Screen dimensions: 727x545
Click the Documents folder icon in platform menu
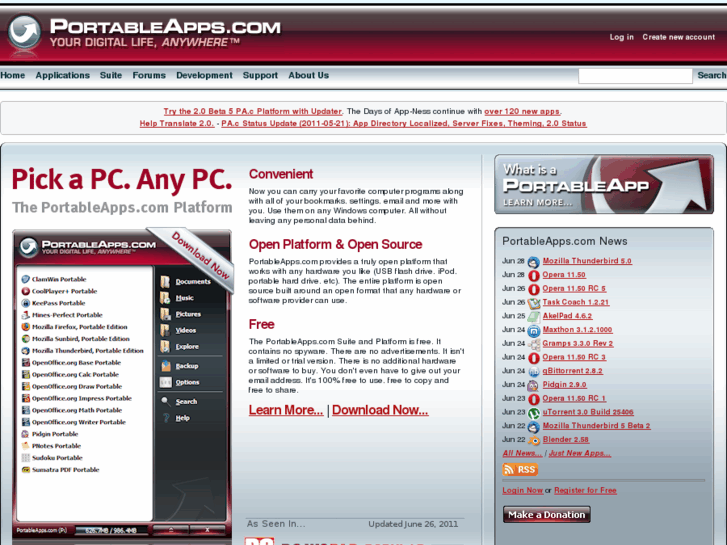(x=165, y=282)
